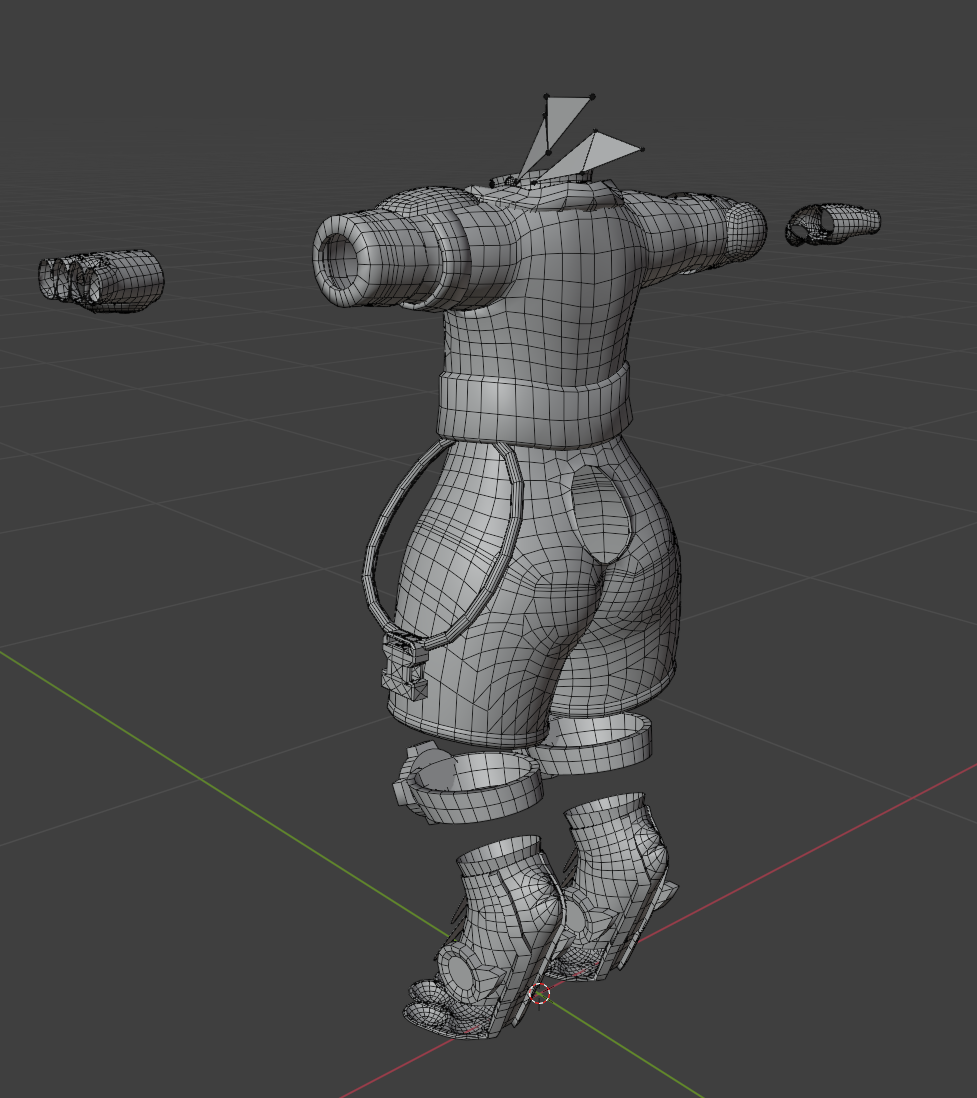The height and width of the screenshot is (1098, 977).
Task: Click the collar at the jacket's neck opening
Action: (x=545, y=186)
